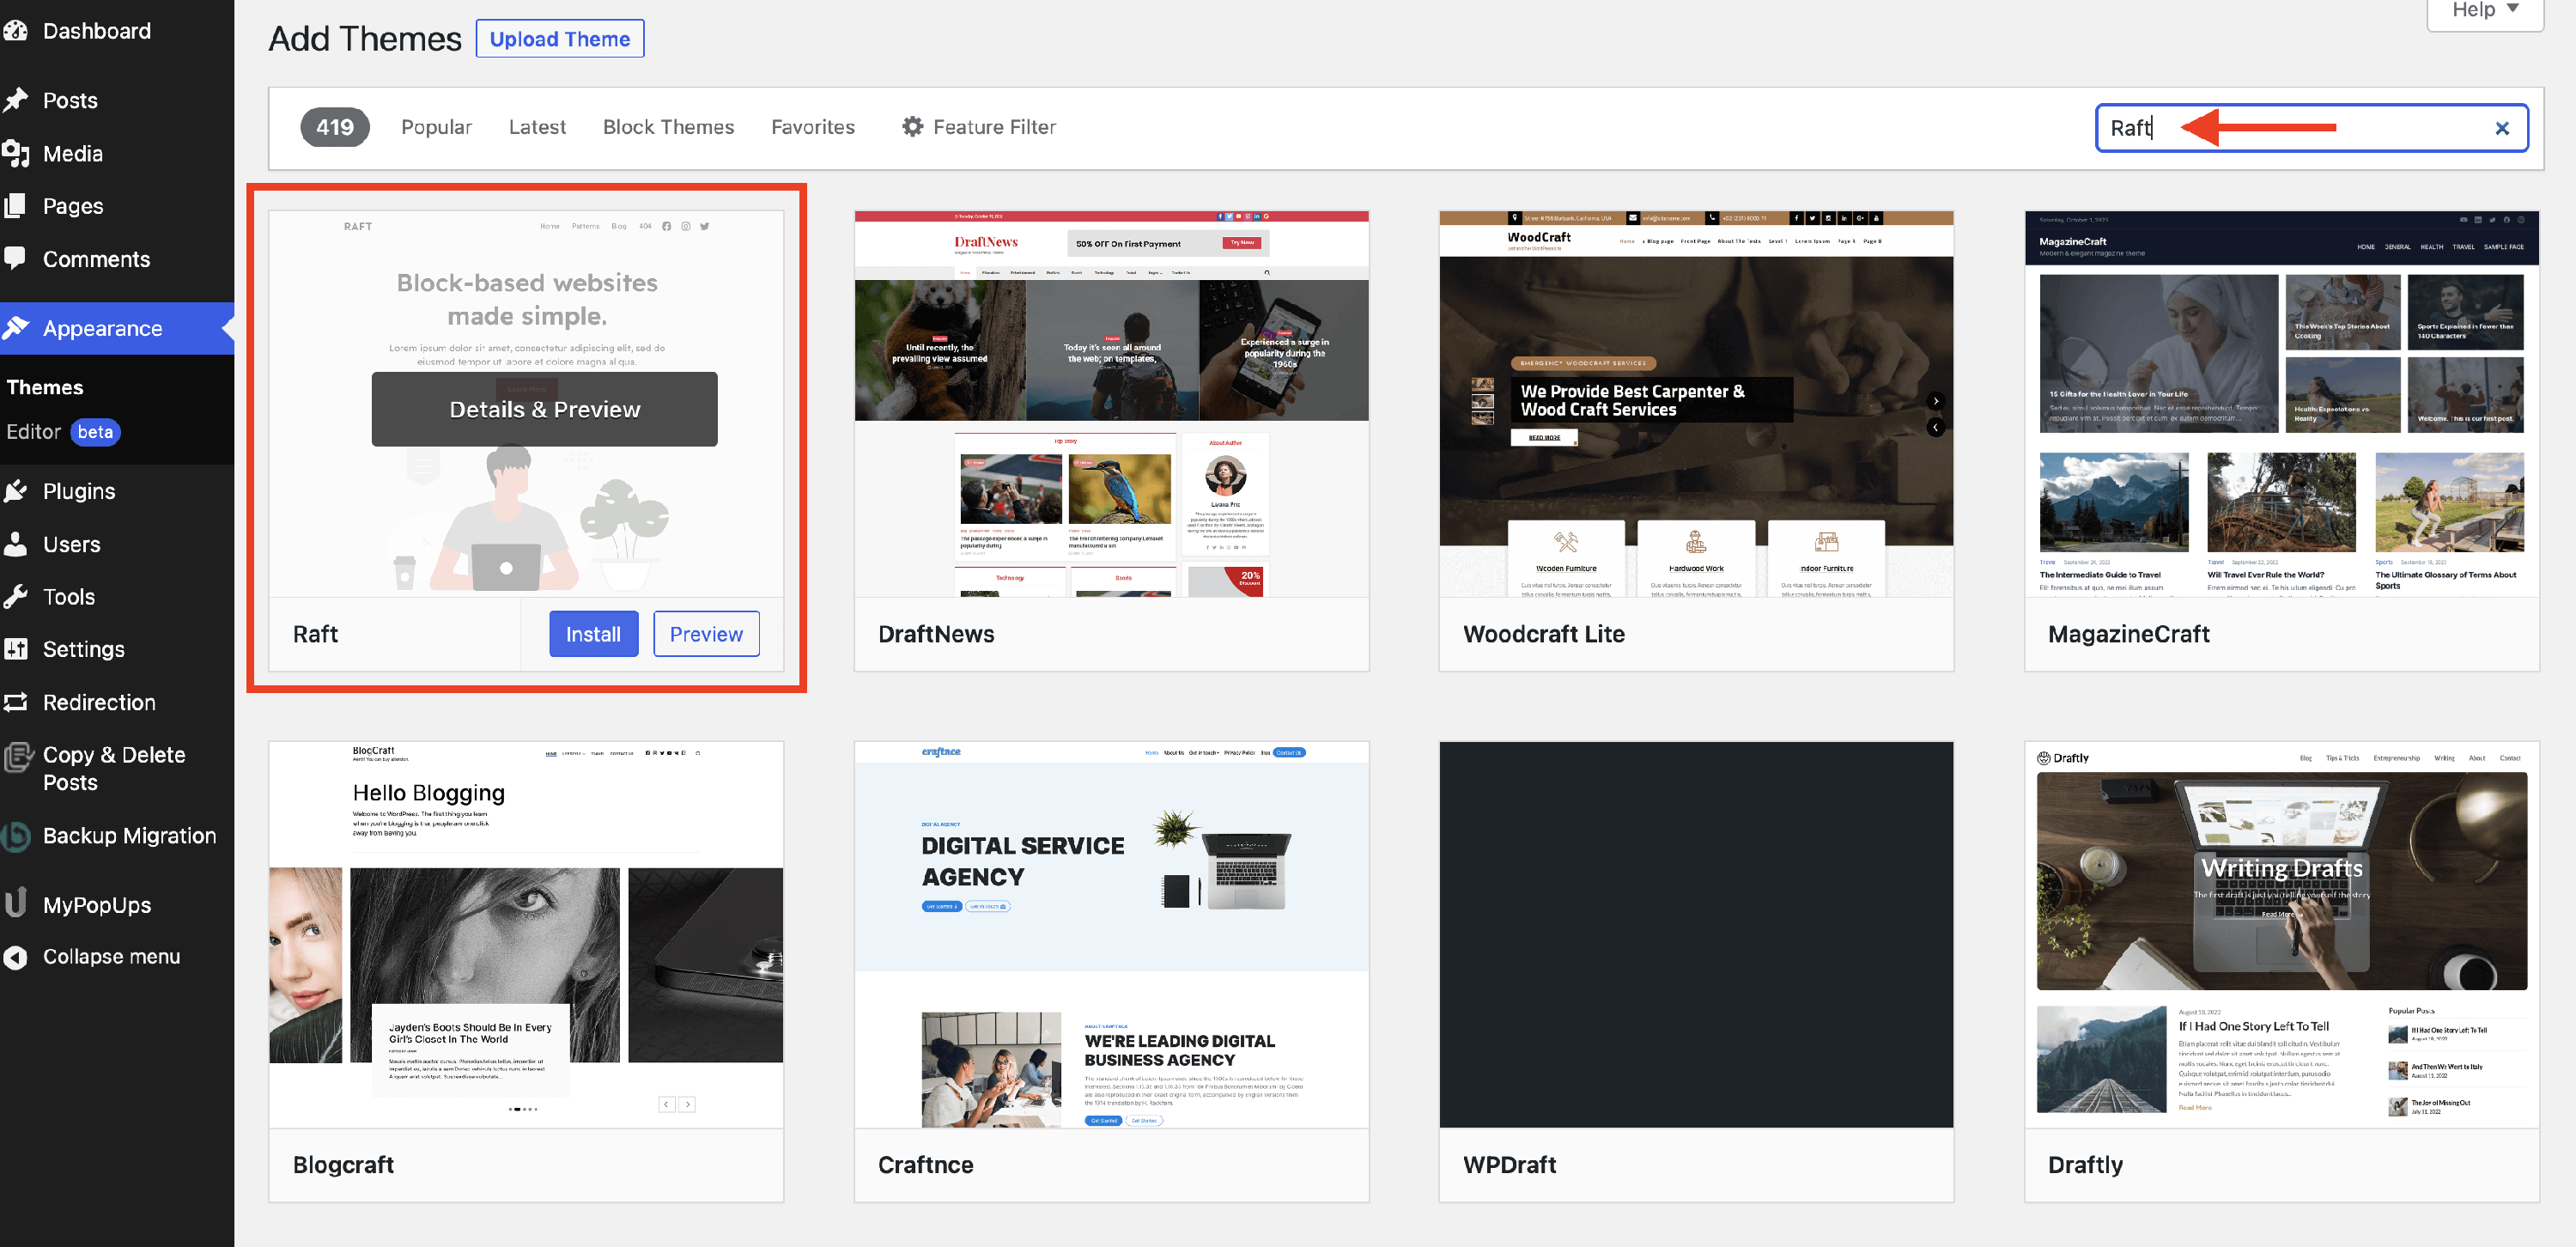Click the Settings sliders icon
The width and height of the screenshot is (2576, 1247).
16,649
